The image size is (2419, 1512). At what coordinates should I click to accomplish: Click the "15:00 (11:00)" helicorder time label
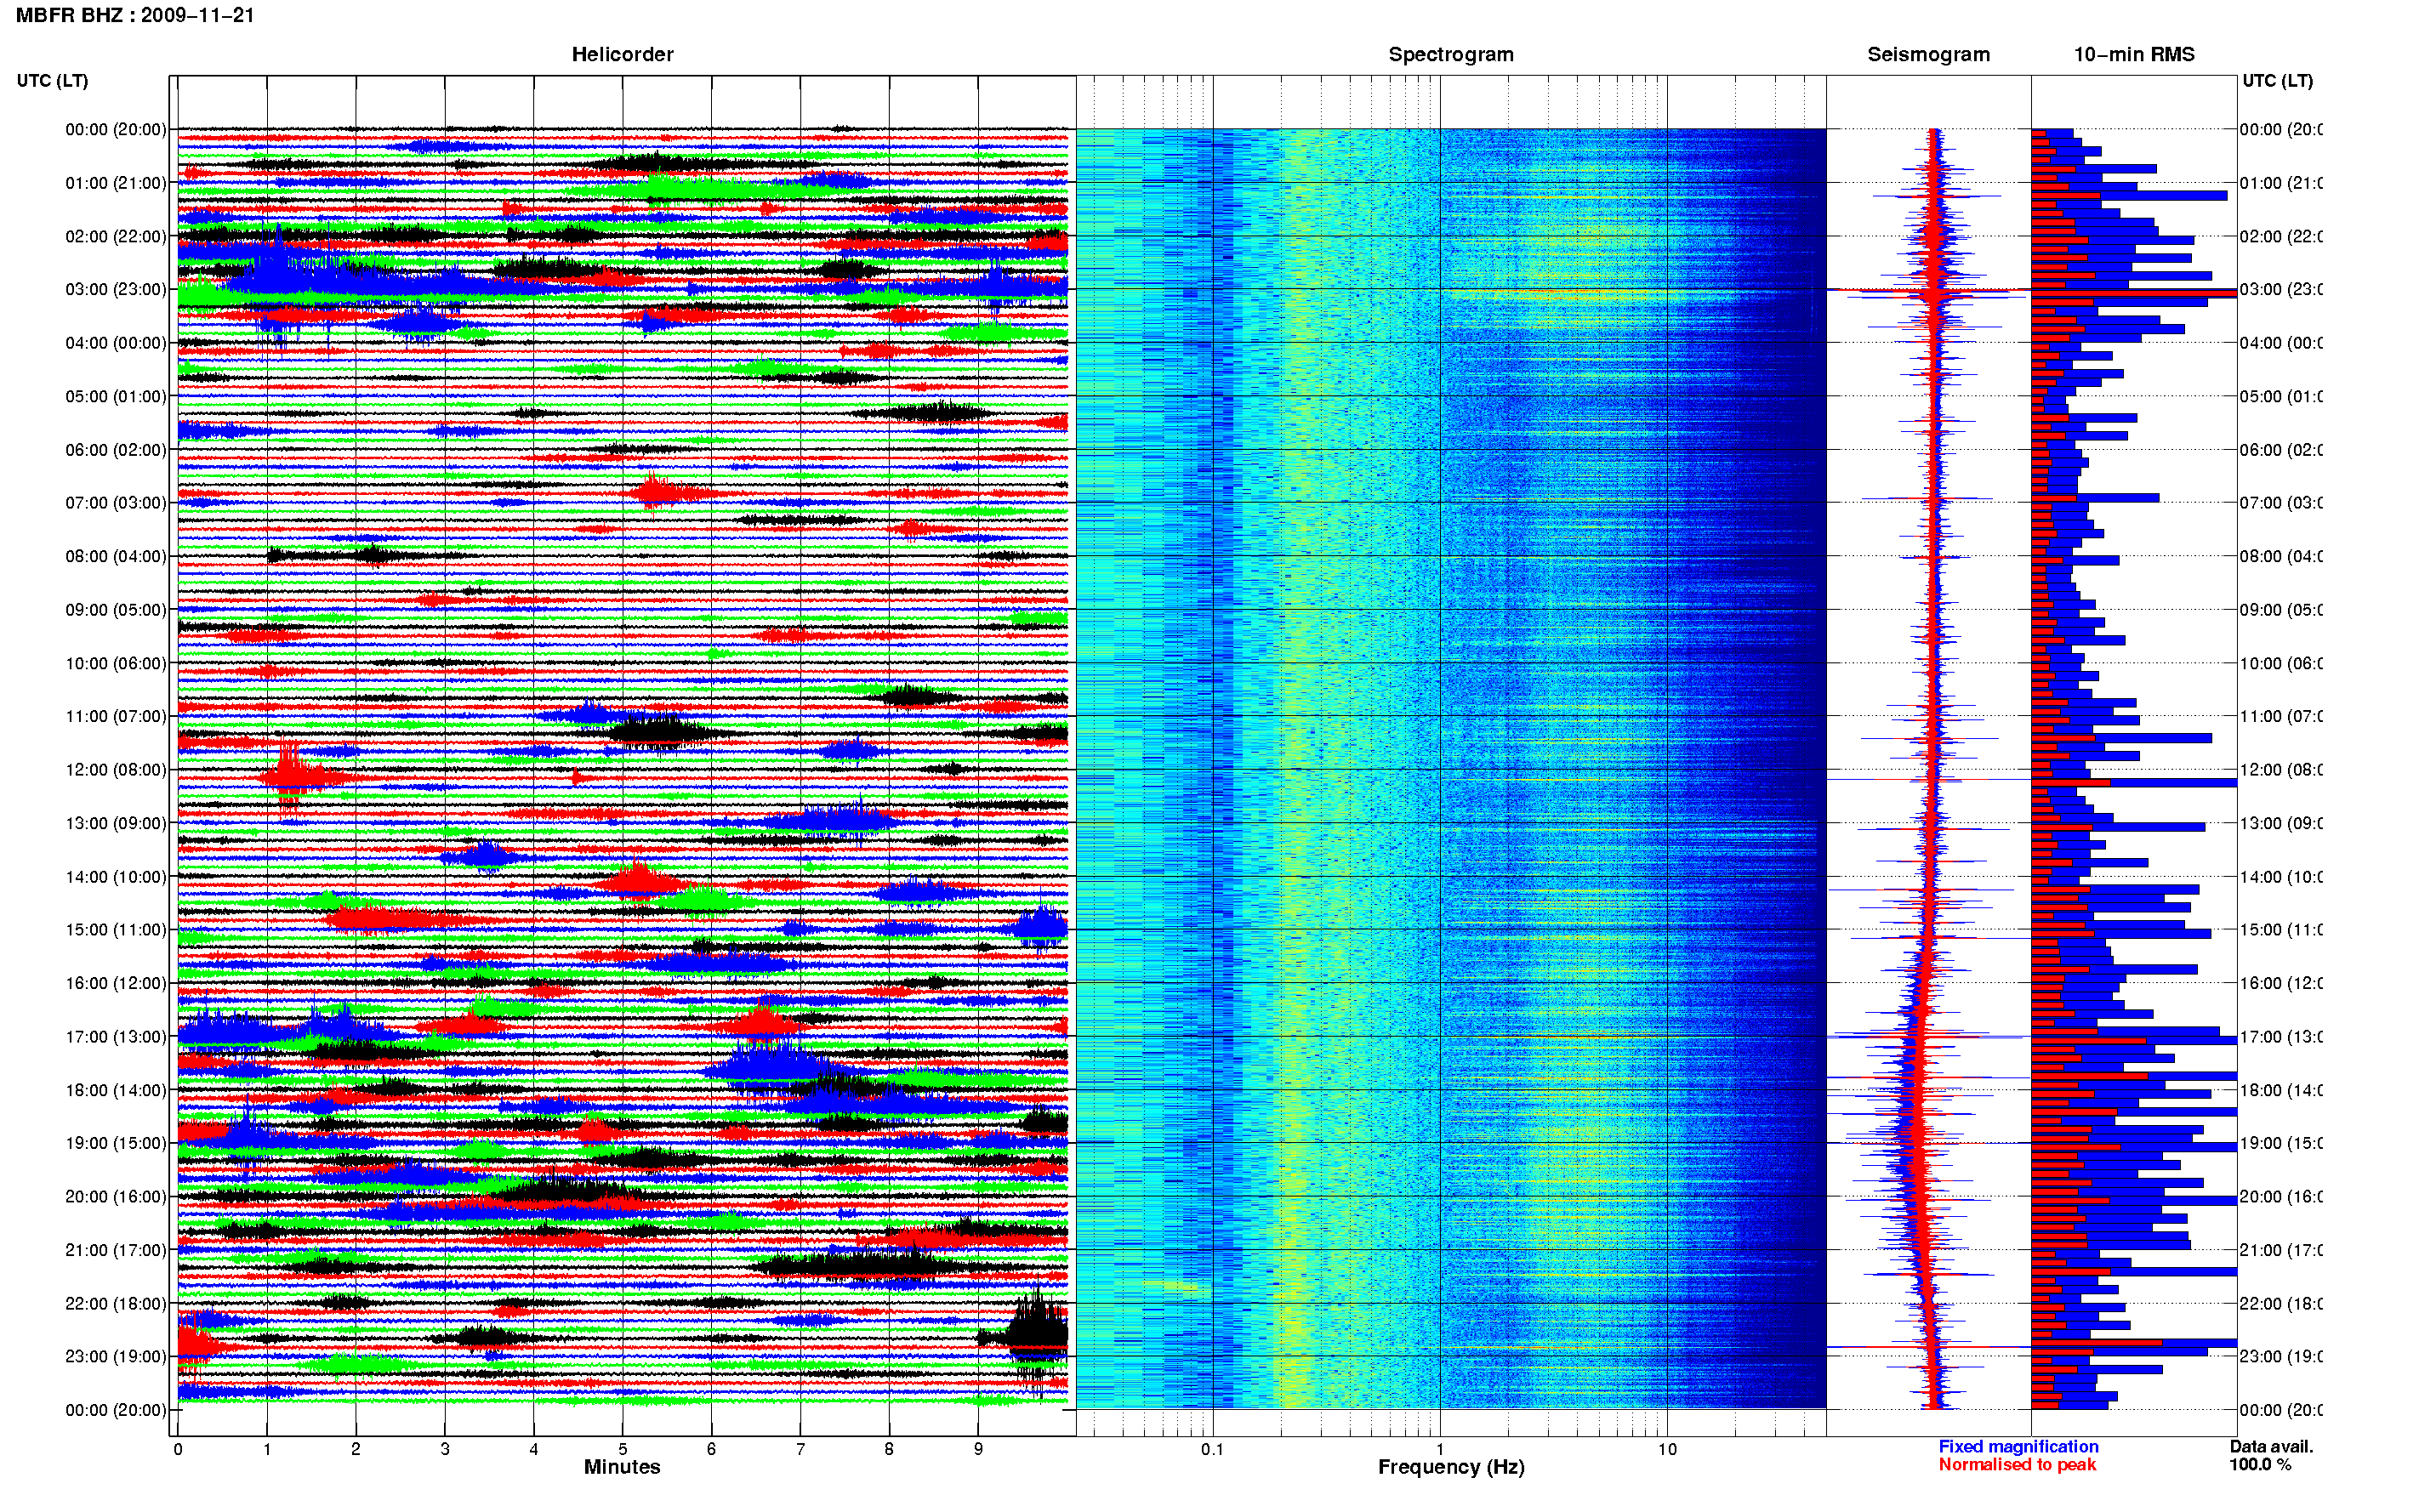(x=116, y=930)
